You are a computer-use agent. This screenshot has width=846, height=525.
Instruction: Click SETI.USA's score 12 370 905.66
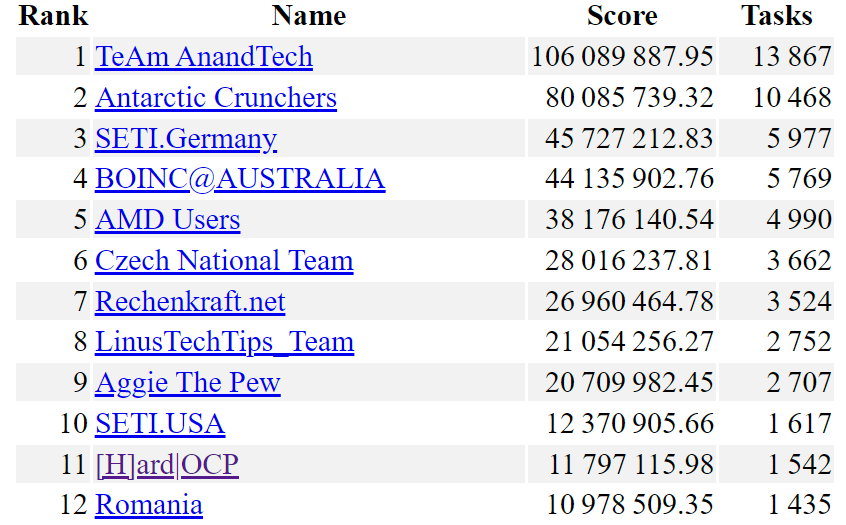[629, 424]
